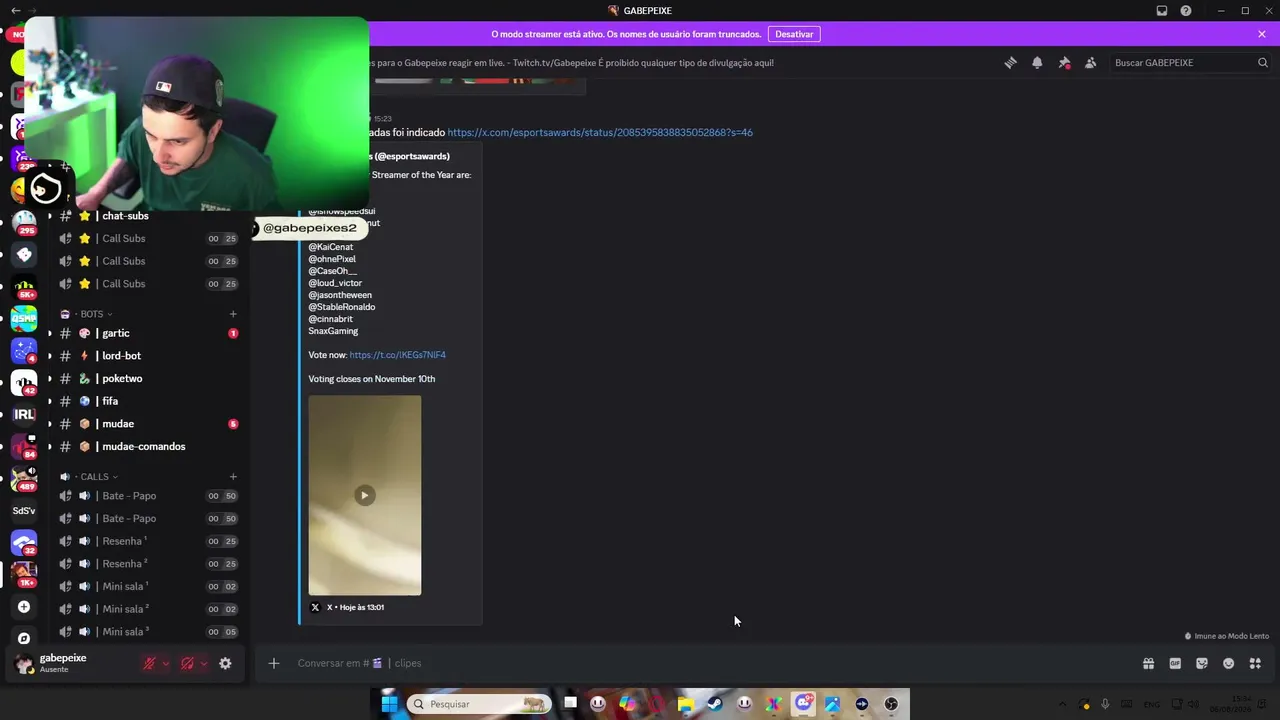Viewport: 1280px width, 720px height.
Task: Play the embedded tweet video
Action: pos(365,495)
